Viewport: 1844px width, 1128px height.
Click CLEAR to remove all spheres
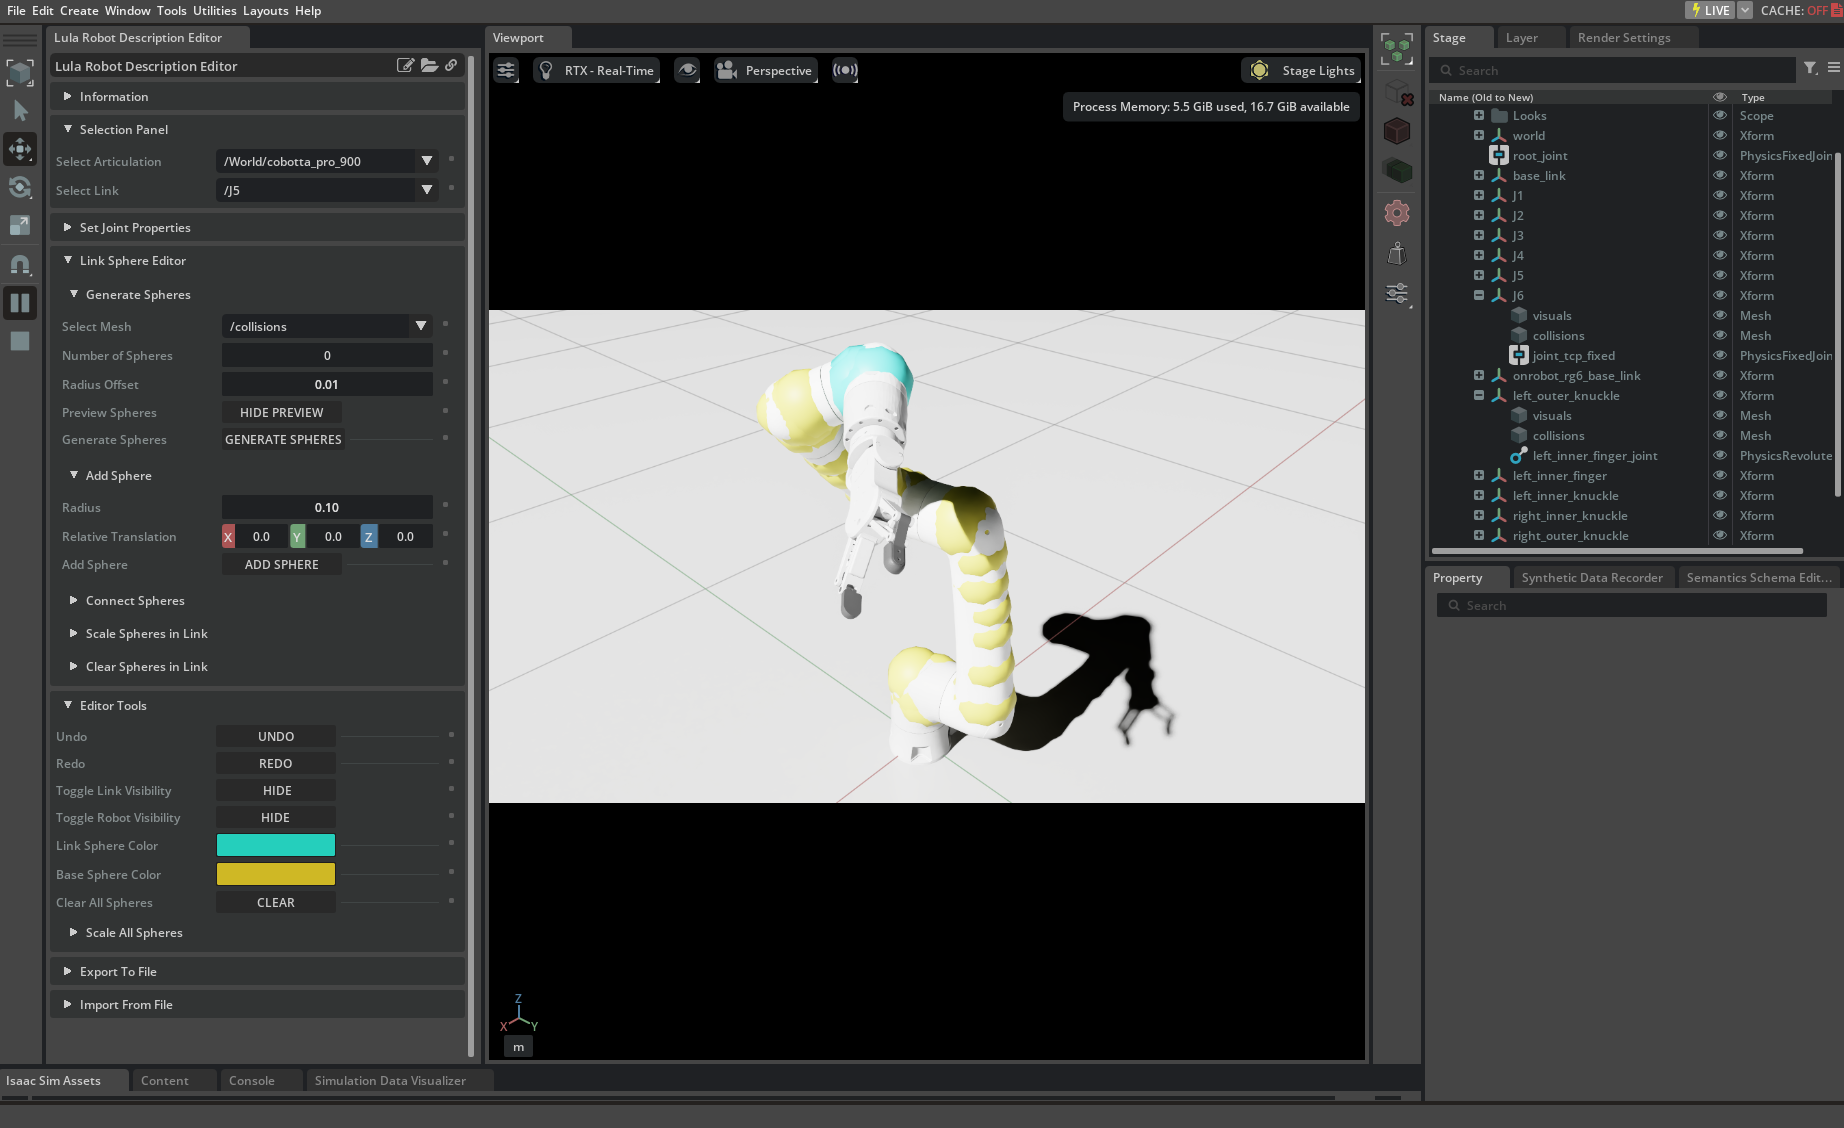click(x=275, y=901)
